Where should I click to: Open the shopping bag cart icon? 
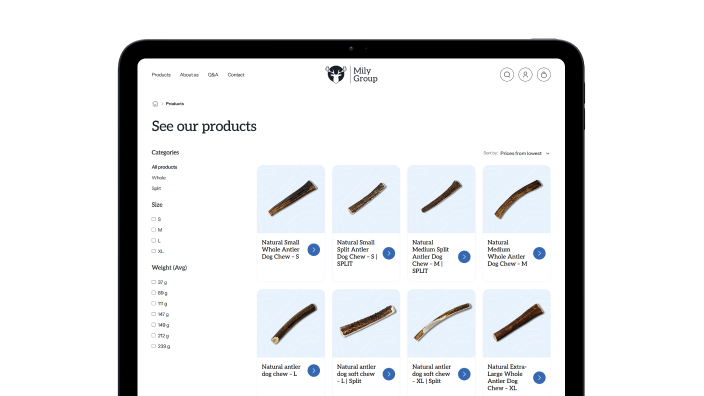[x=544, y=75]
